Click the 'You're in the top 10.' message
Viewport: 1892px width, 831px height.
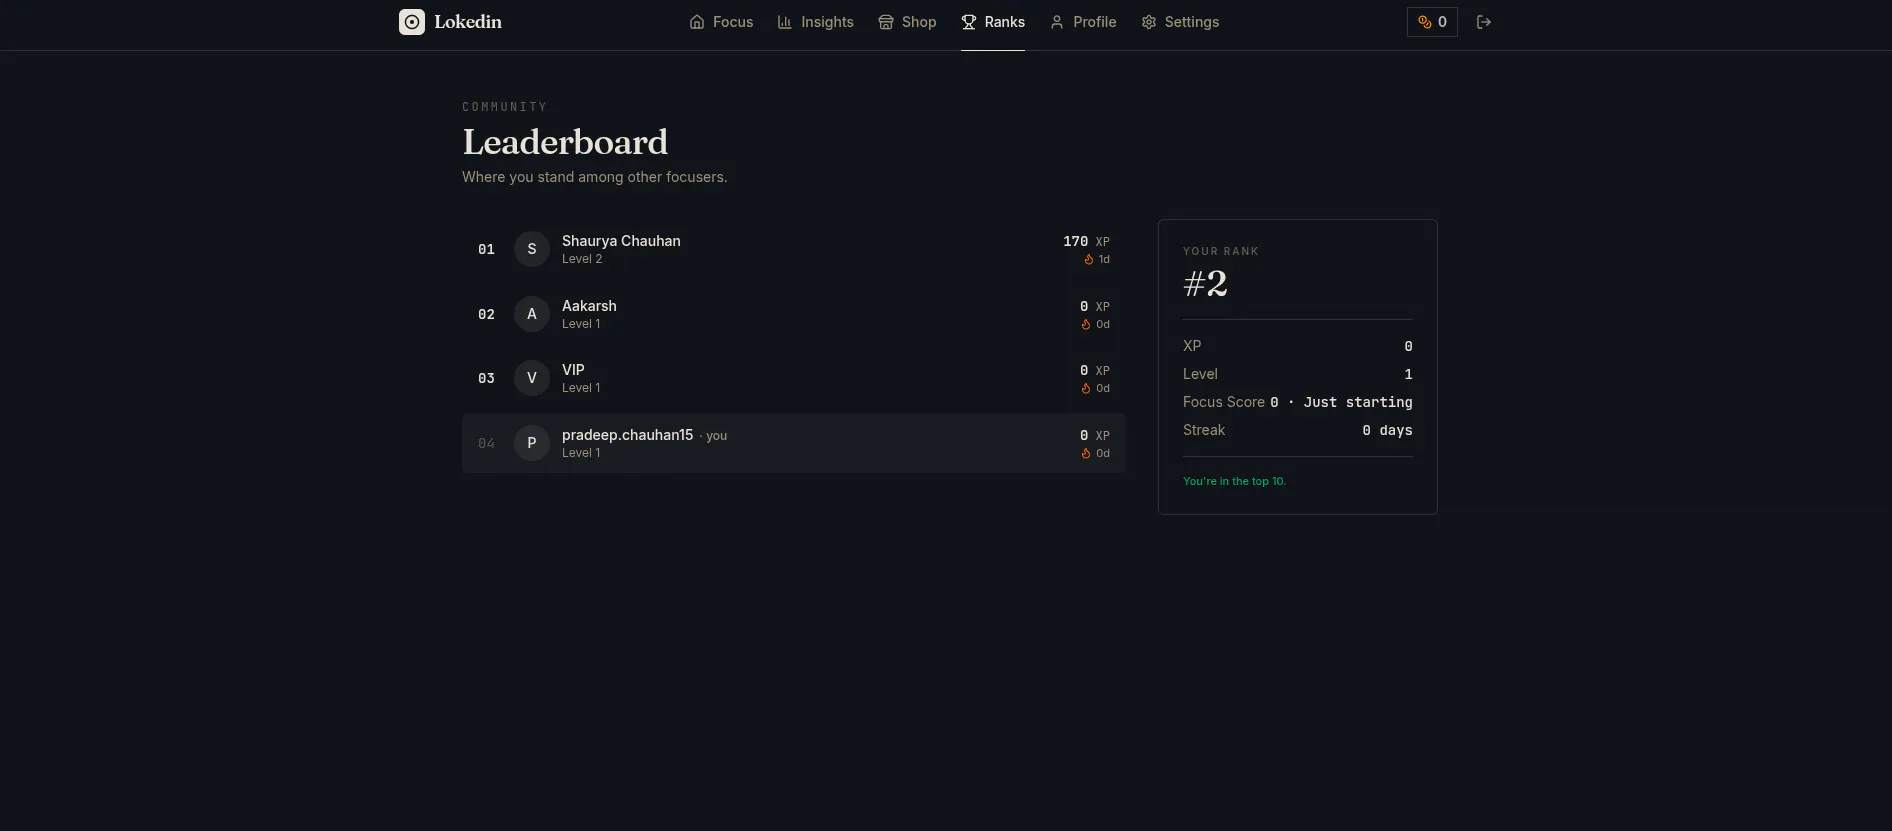tap(1234, 481)
